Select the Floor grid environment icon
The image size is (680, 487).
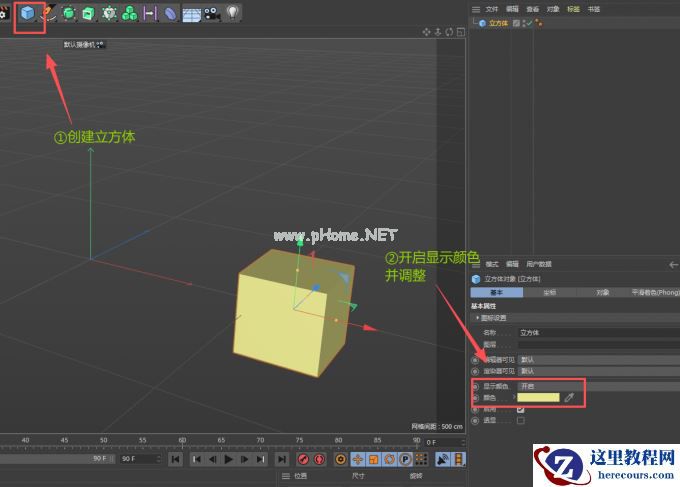tap(191, 14)
